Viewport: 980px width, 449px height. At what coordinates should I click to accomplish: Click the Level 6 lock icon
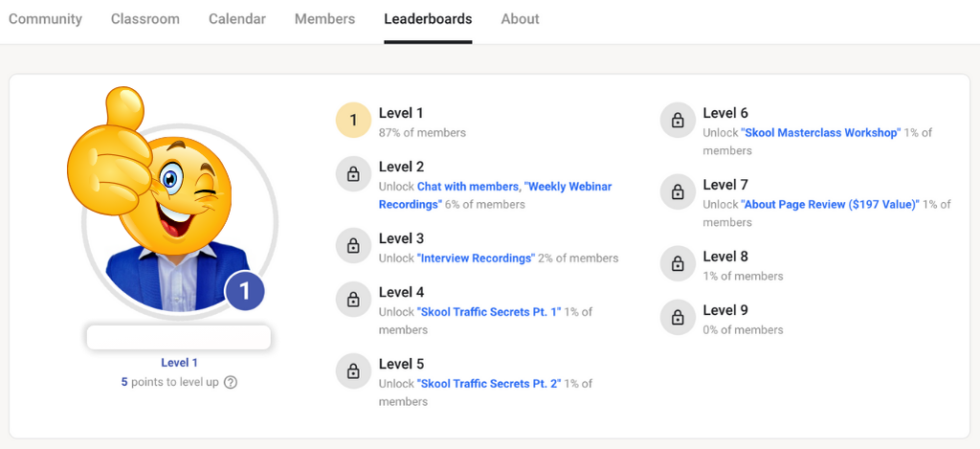click(x=678, y=120)
